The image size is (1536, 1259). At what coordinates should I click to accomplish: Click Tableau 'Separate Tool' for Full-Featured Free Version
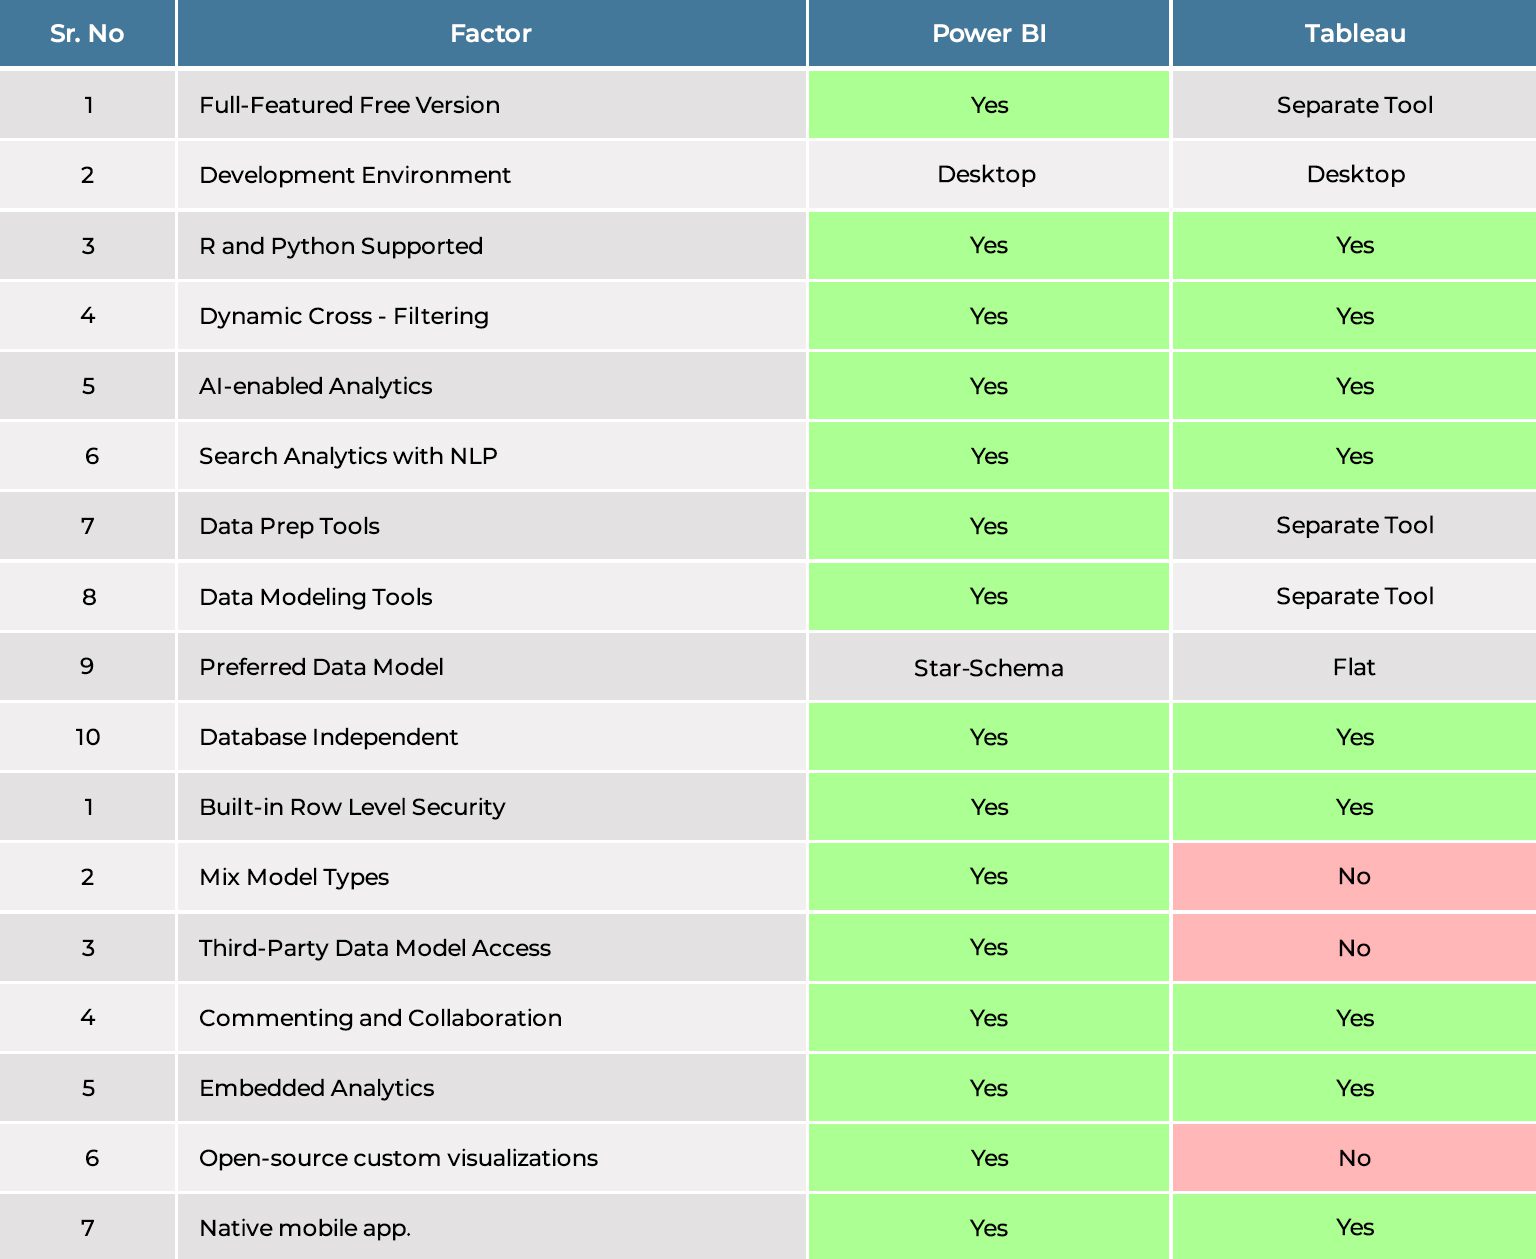1355,105
